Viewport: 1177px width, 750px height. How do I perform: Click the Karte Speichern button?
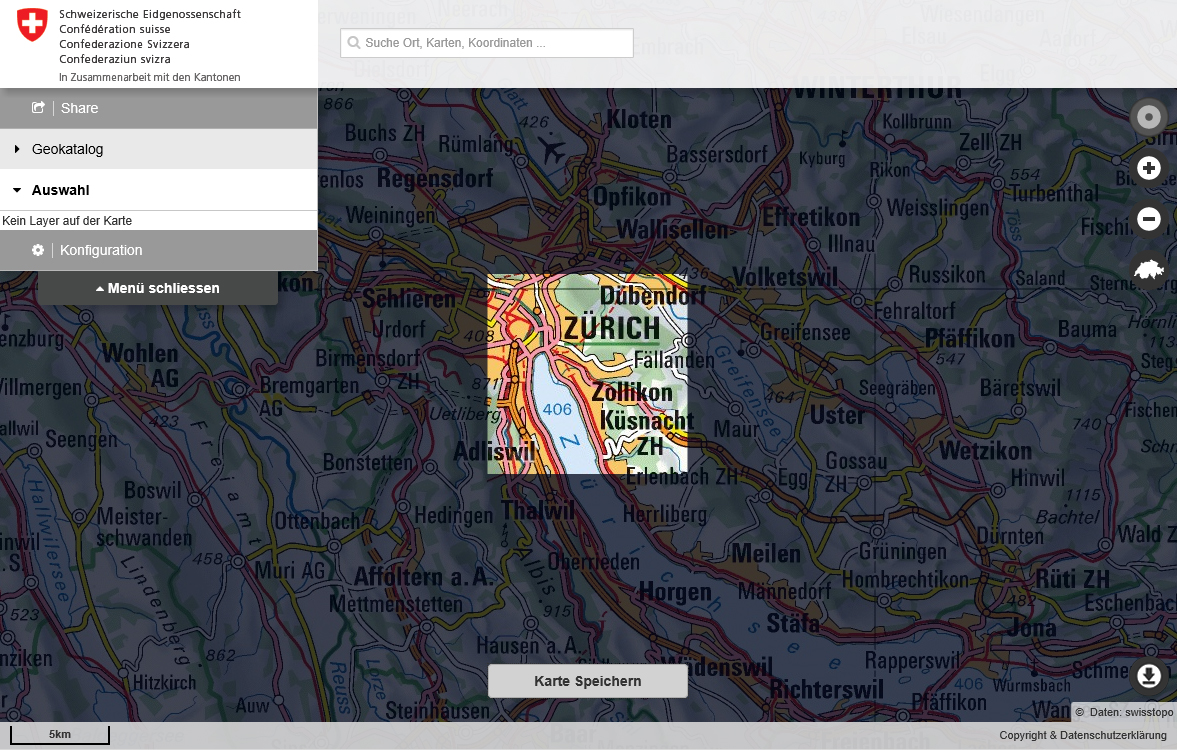pos(588,681)
